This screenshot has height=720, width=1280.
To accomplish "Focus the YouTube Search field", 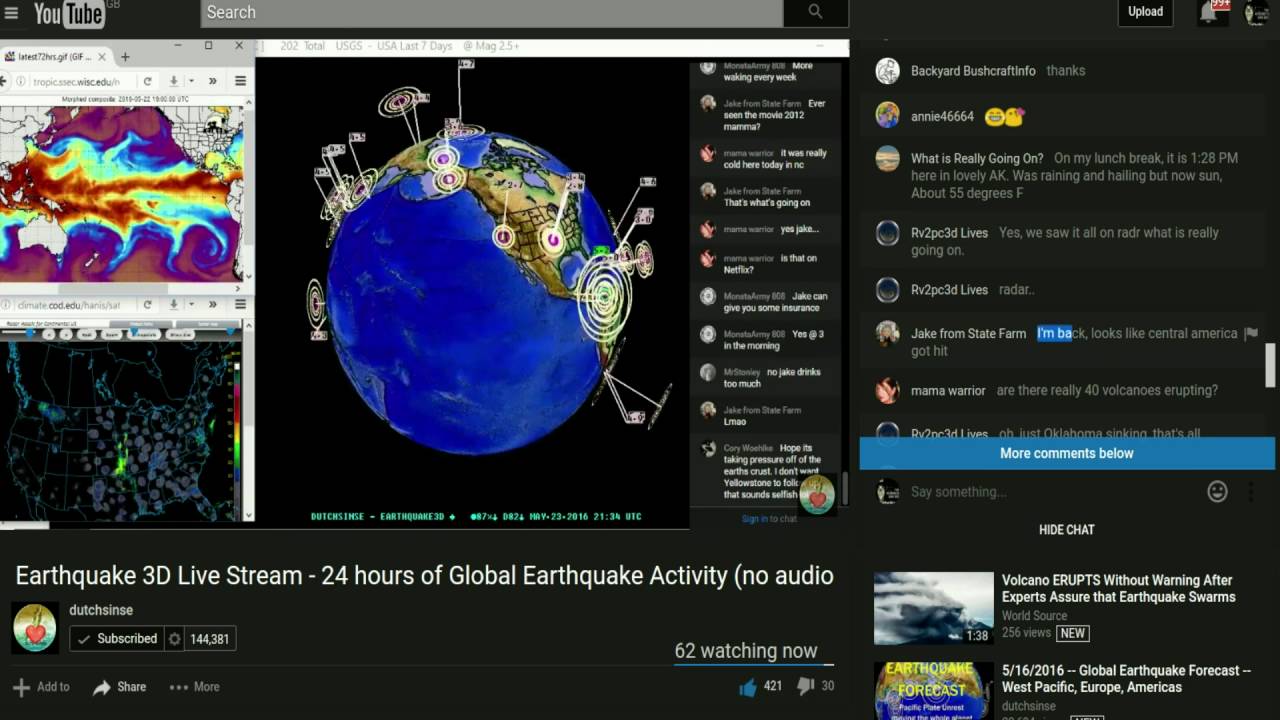I will (492, 12).
